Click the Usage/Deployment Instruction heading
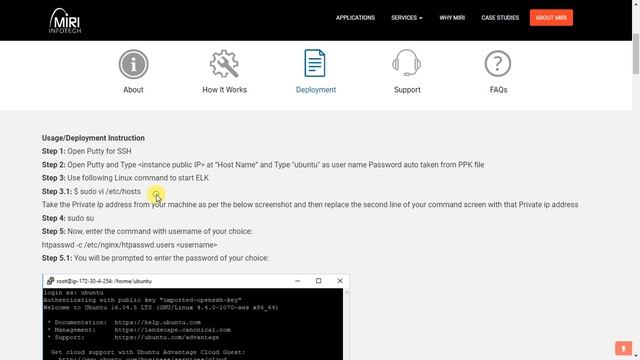Screen dimensions: 640x360 (93, 138)
